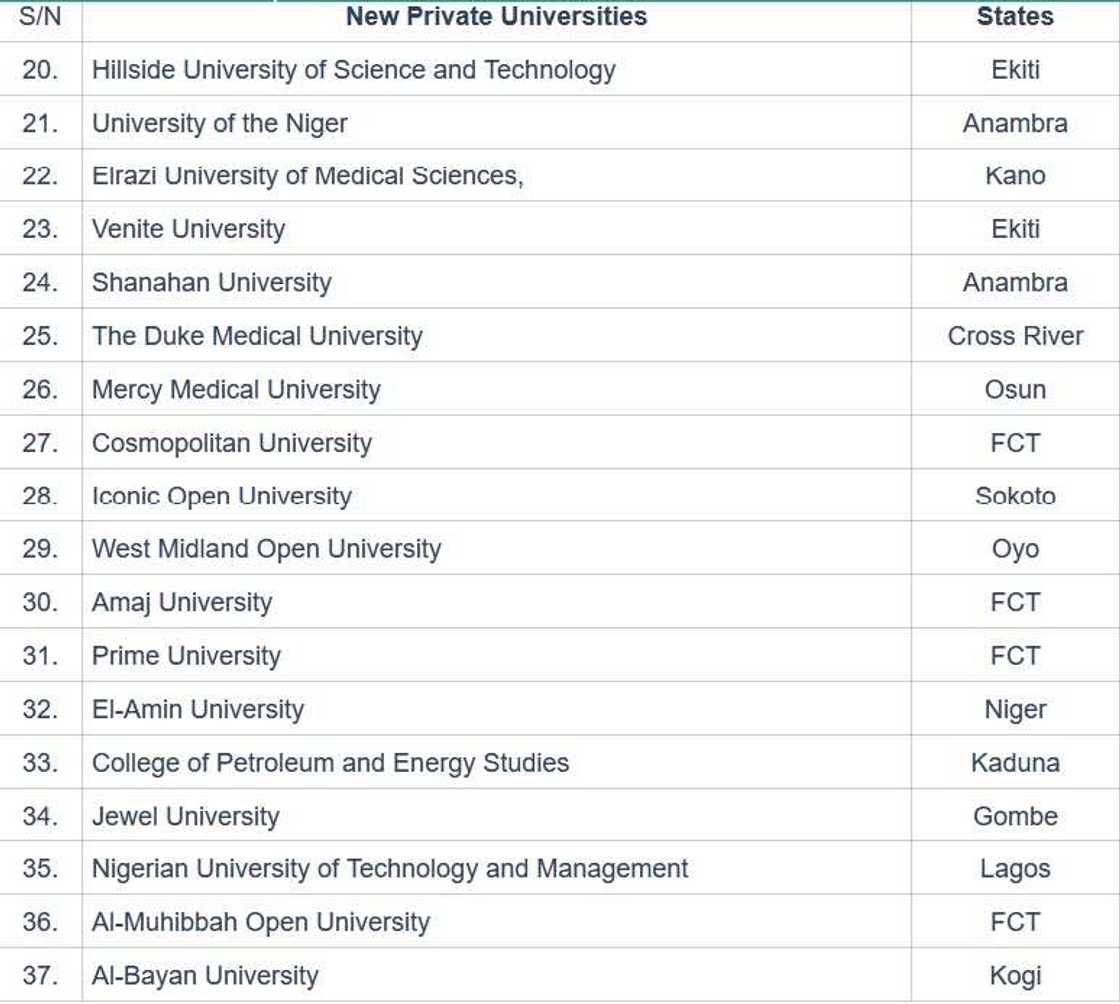
Task: Select the Kogi state cell
Action: (1015, 976)
